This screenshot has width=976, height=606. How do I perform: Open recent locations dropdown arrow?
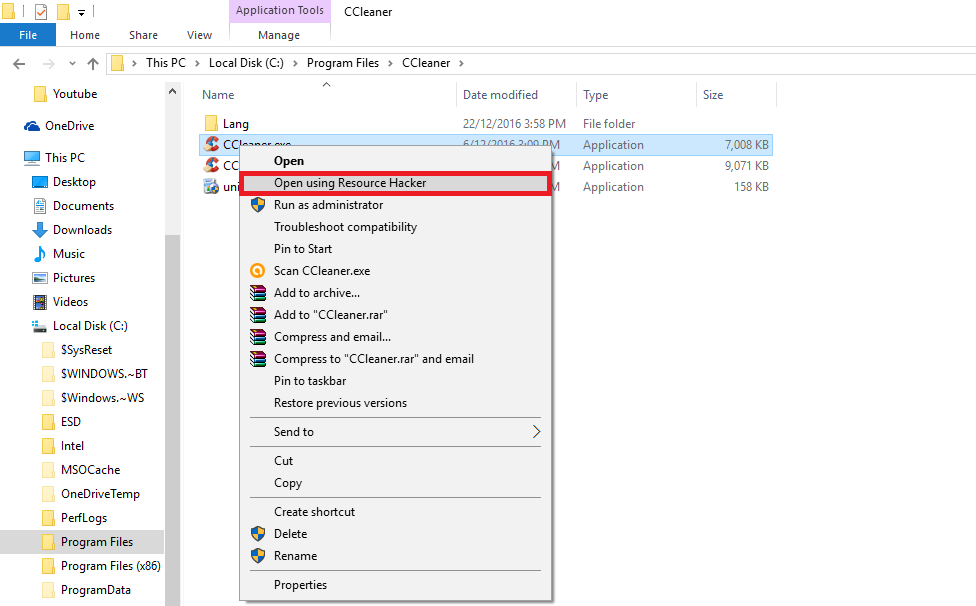[72, 63]
